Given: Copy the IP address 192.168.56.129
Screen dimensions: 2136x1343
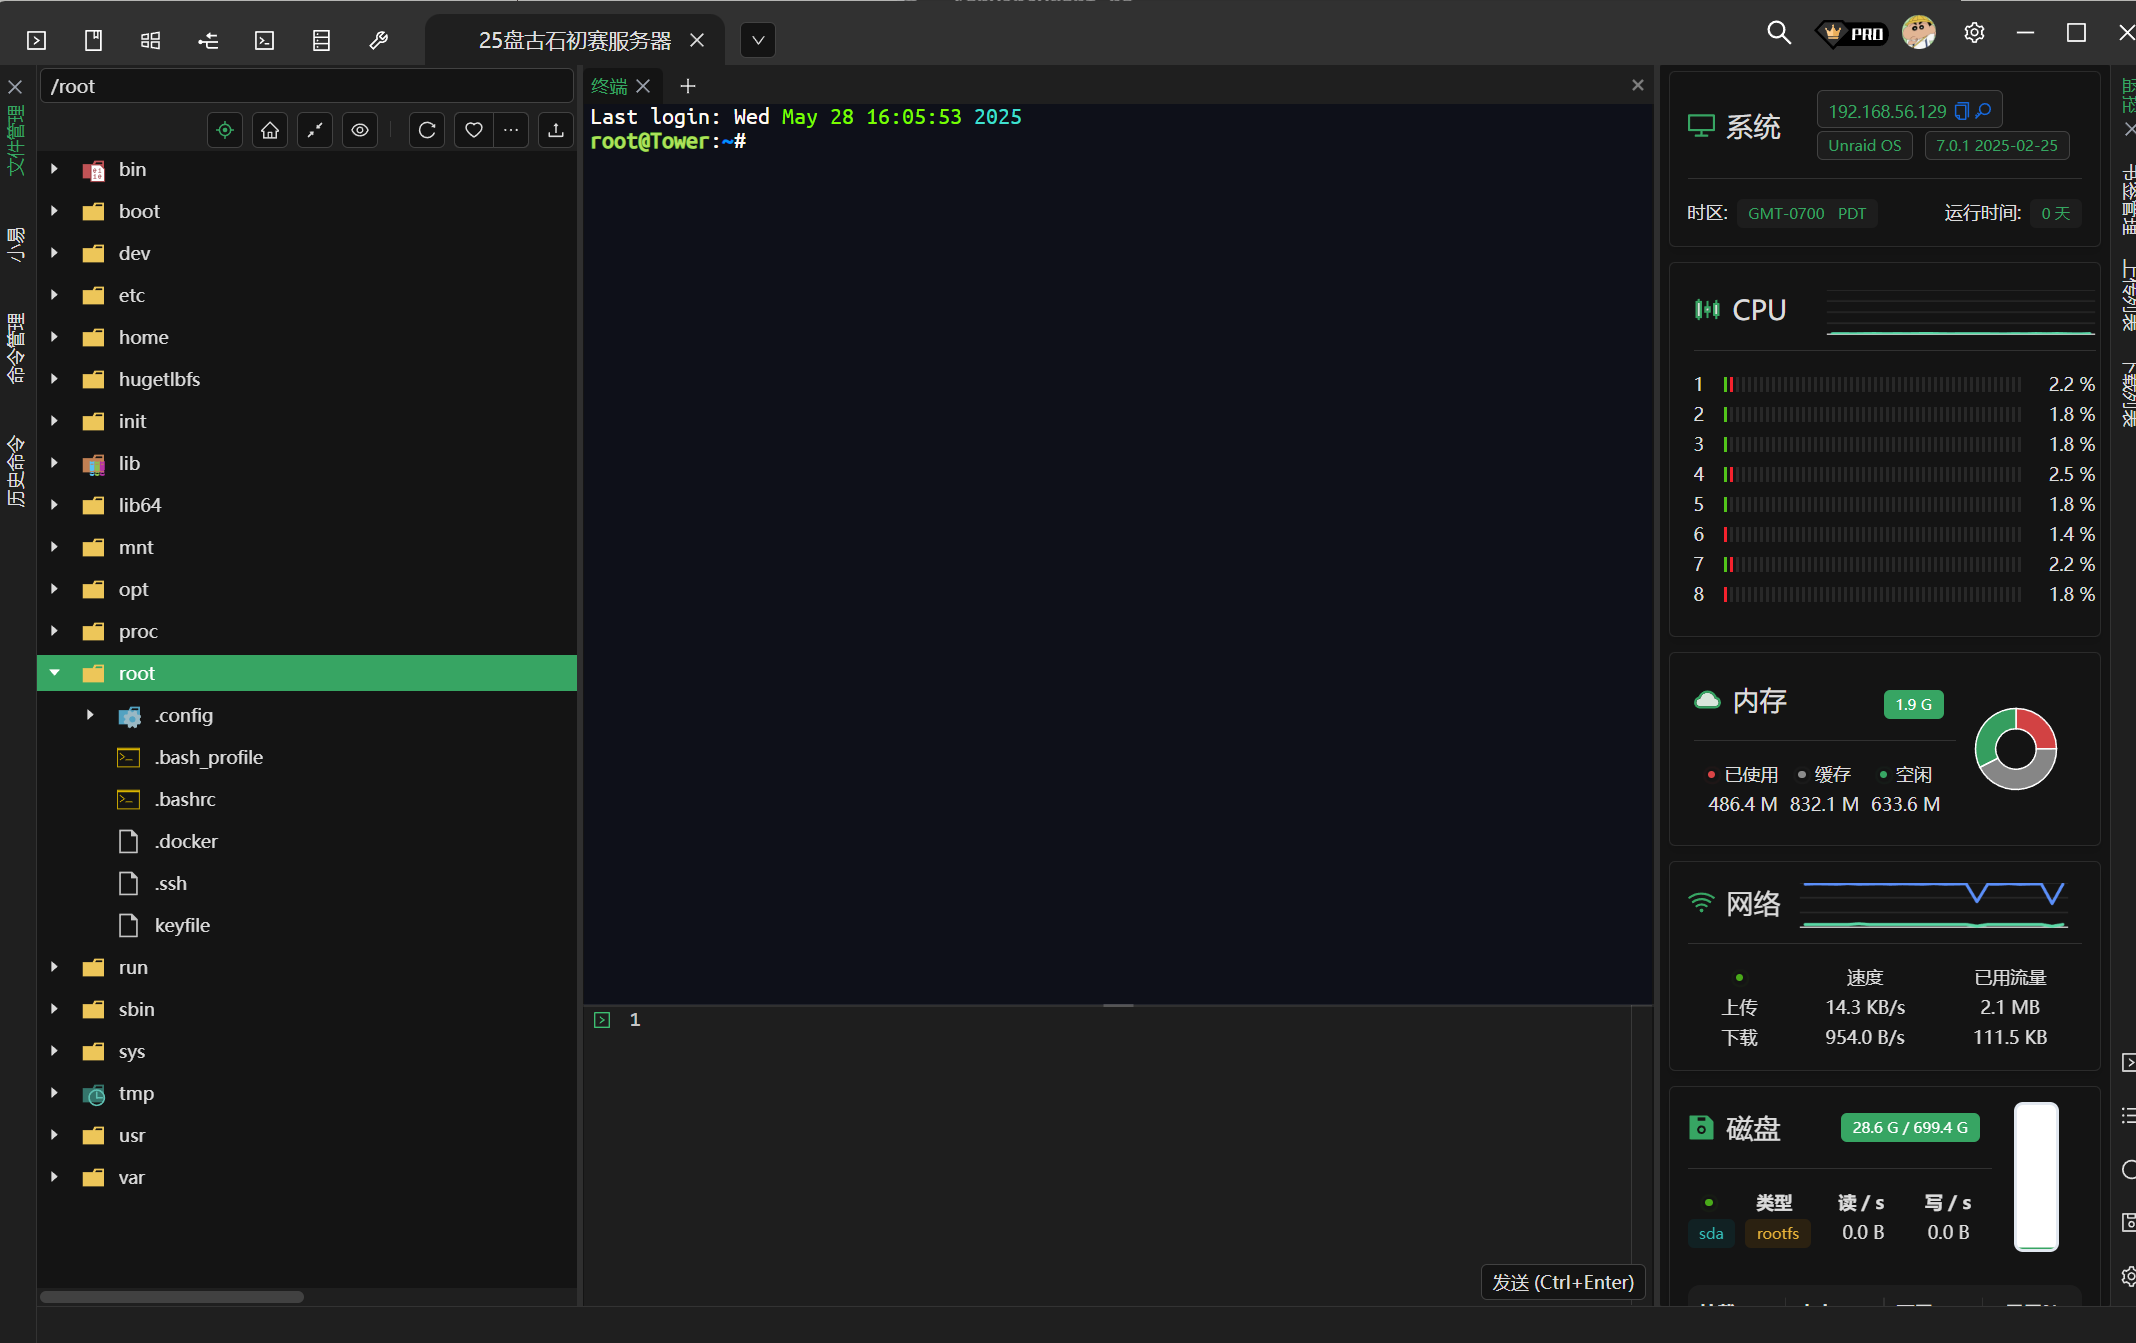Looking at the screenshot, I should click(1962, 111).
